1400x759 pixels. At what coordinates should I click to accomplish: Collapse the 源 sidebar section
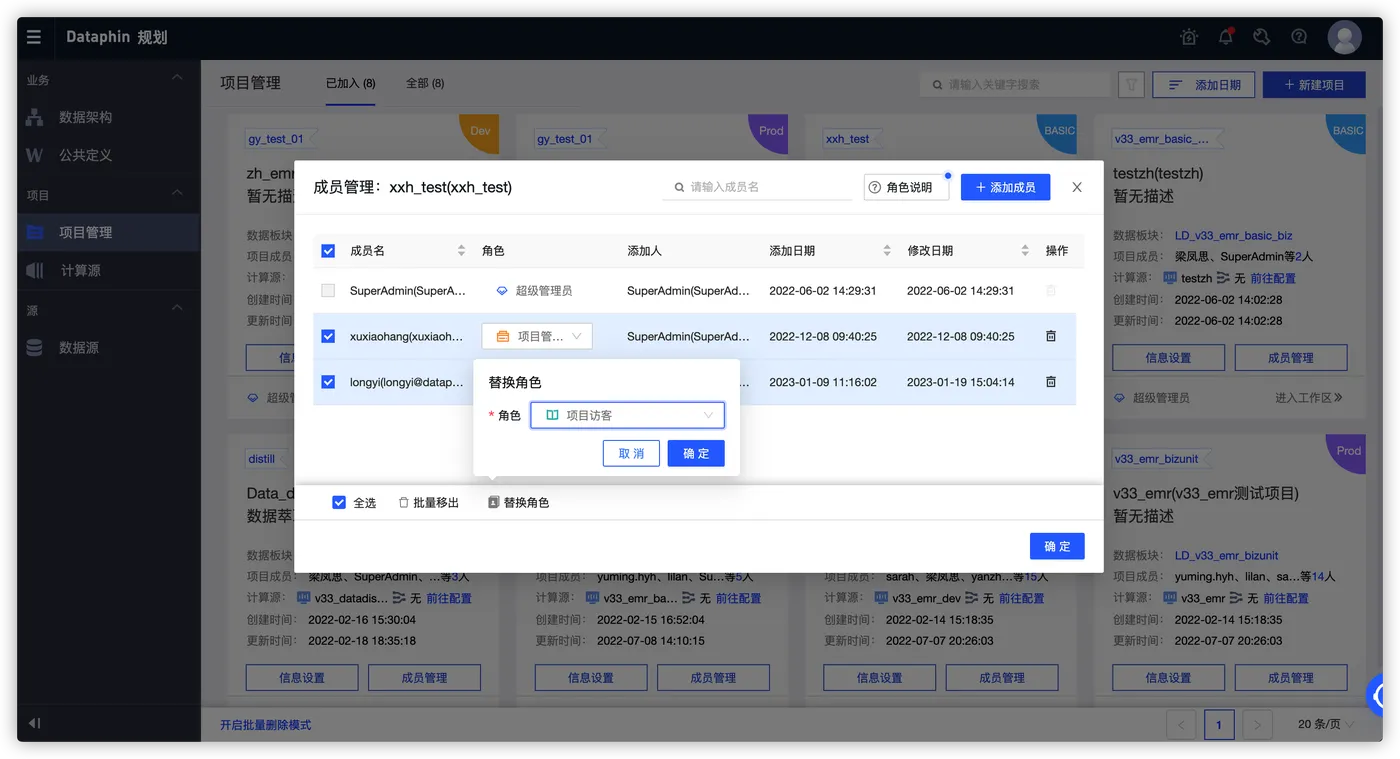177,310
